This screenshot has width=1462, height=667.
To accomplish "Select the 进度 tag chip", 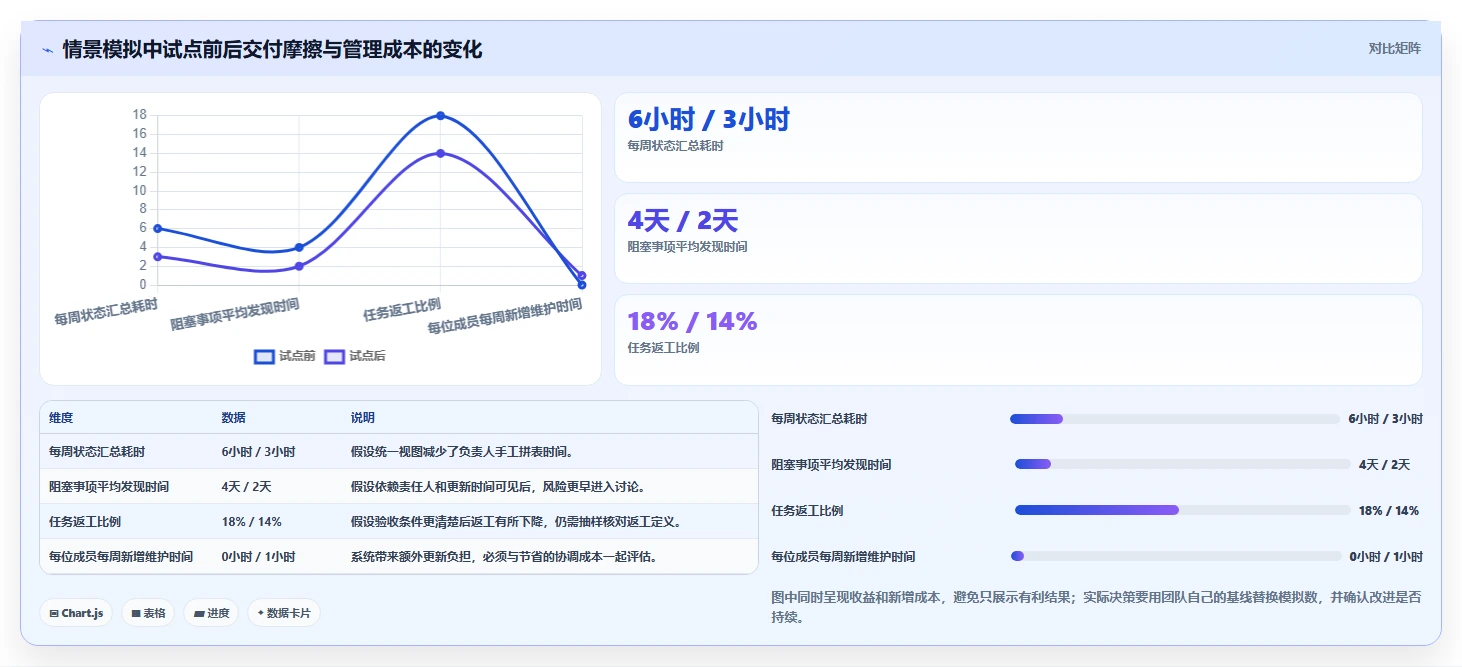I will 211,613.
